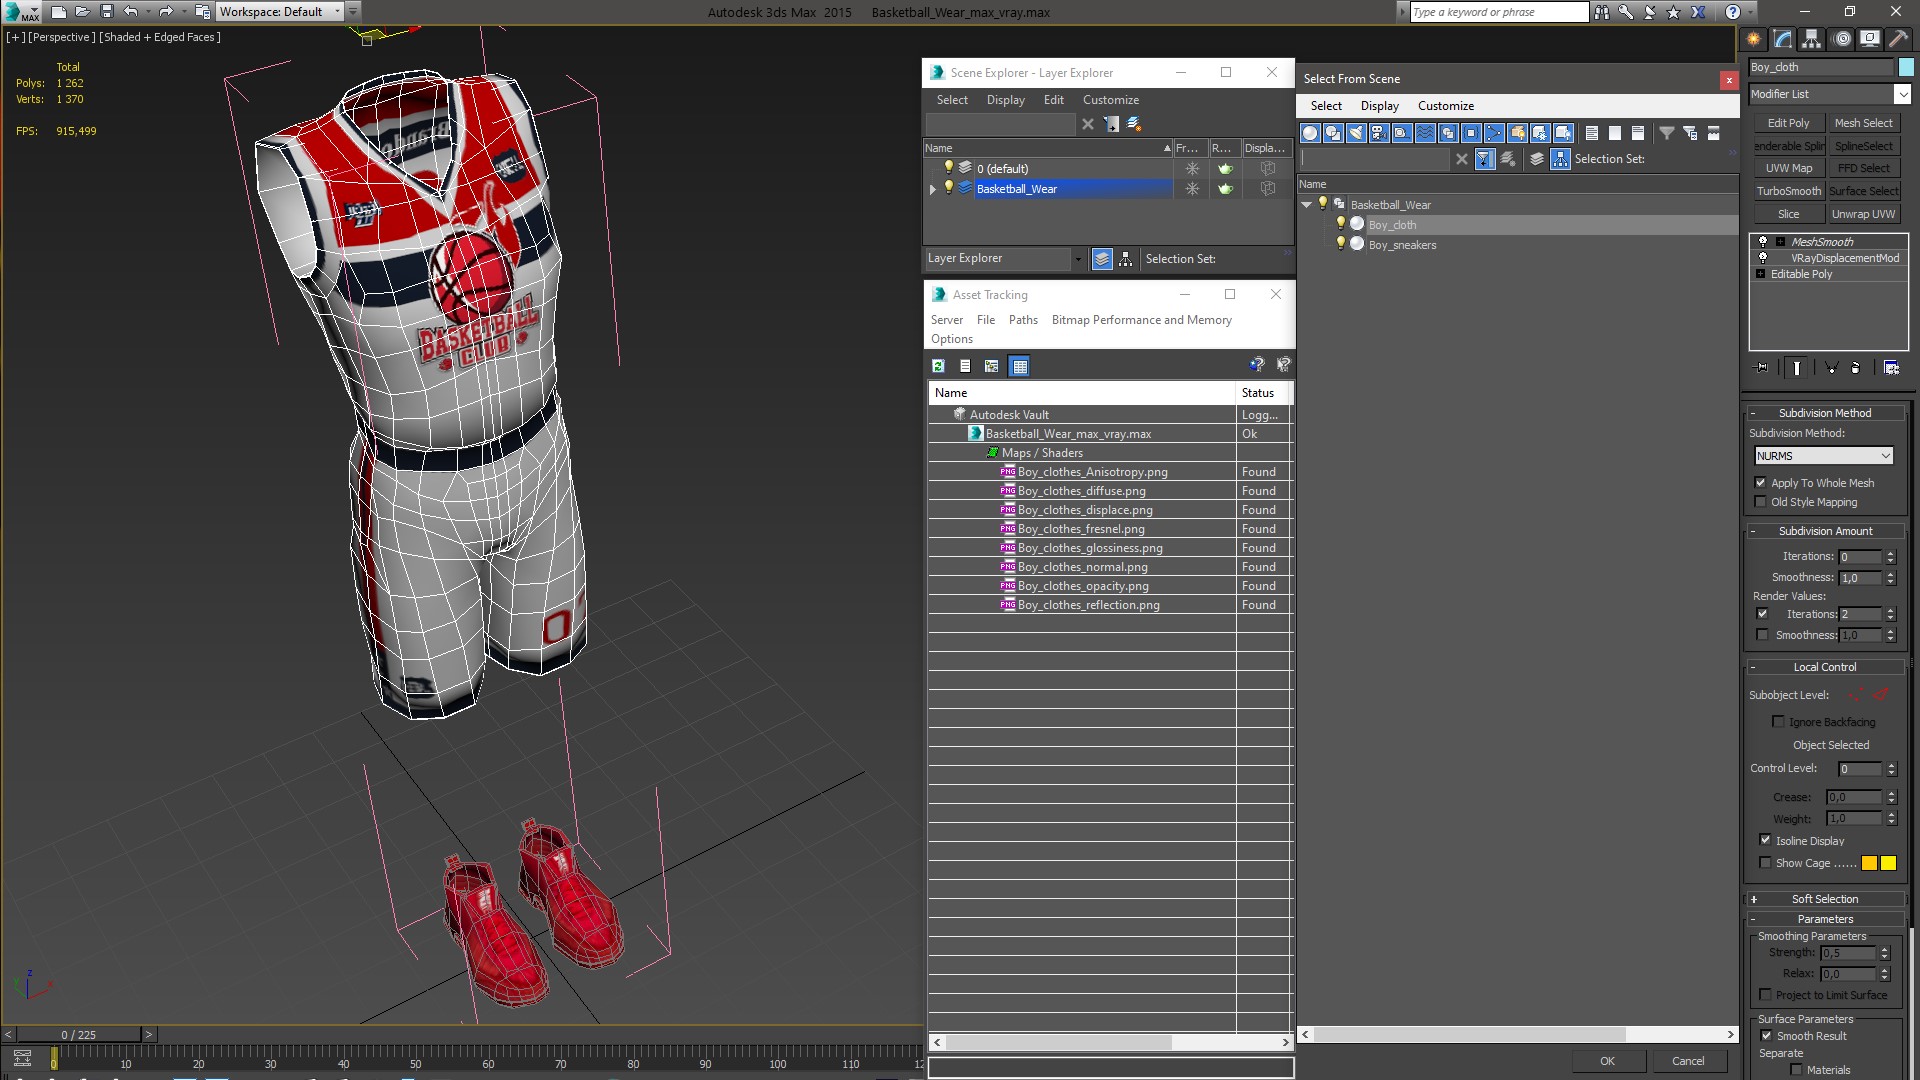Click the New Scene icon in title bar
The height and width of the screenshot is (1080, 1920).
58,12
